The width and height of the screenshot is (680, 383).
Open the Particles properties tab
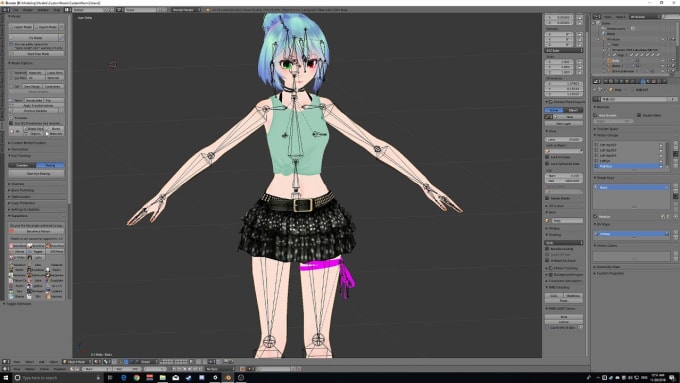[x=659, y=81]
